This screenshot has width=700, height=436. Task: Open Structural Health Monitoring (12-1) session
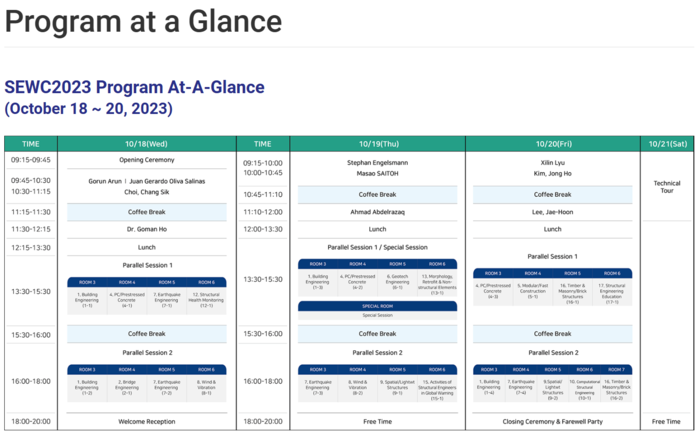click(x=206, y=299)
